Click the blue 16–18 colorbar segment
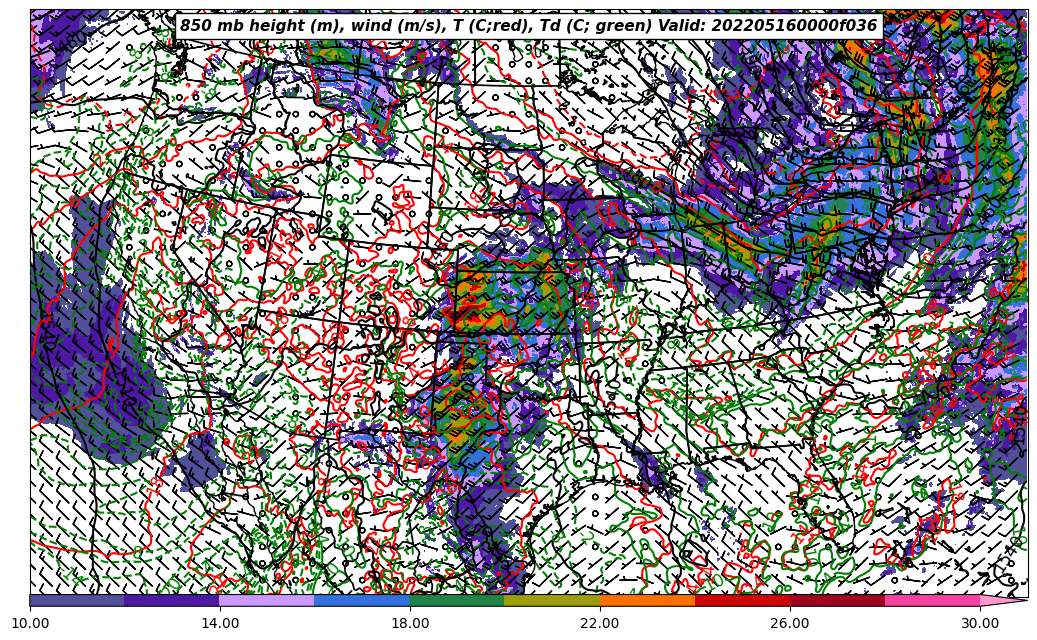 coord(362,600)
